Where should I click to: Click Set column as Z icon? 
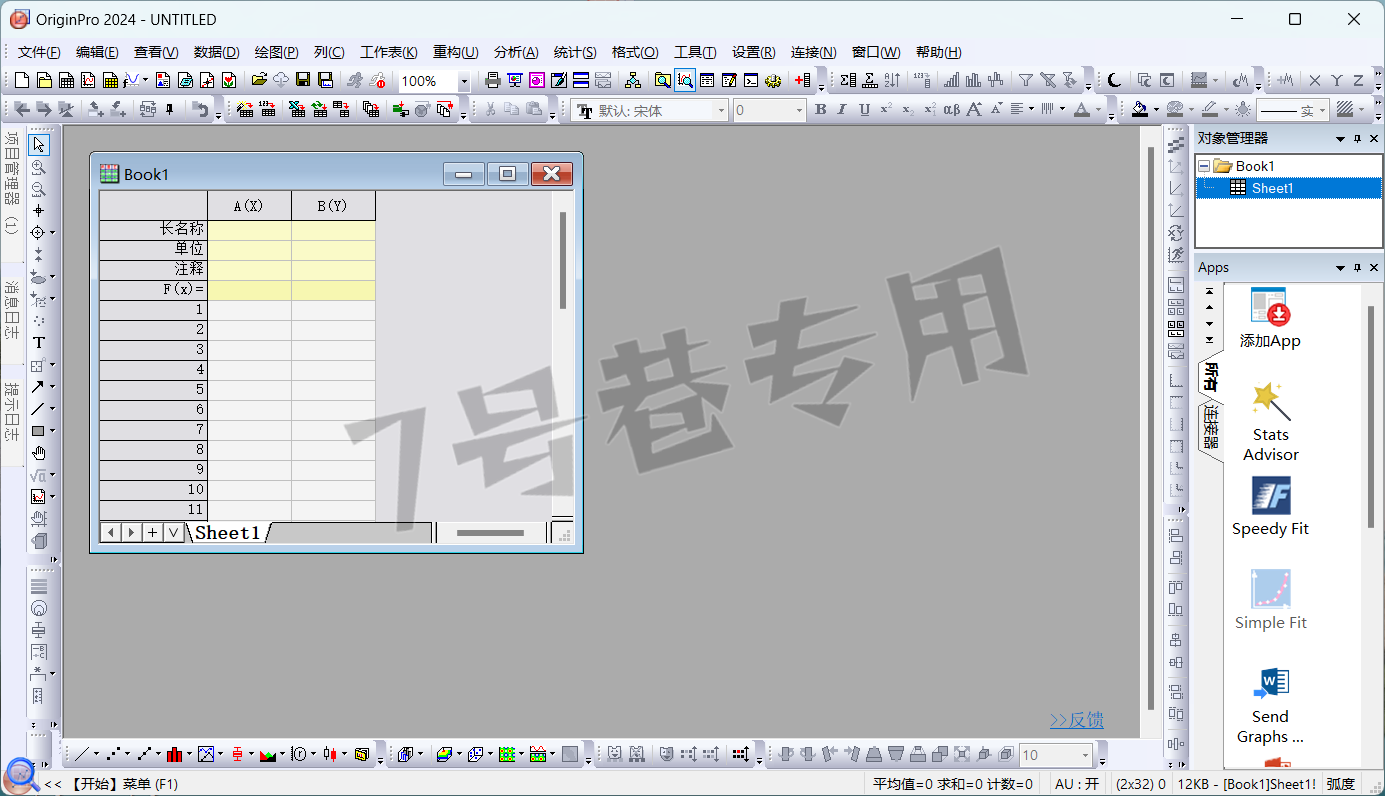point(1358,80)
